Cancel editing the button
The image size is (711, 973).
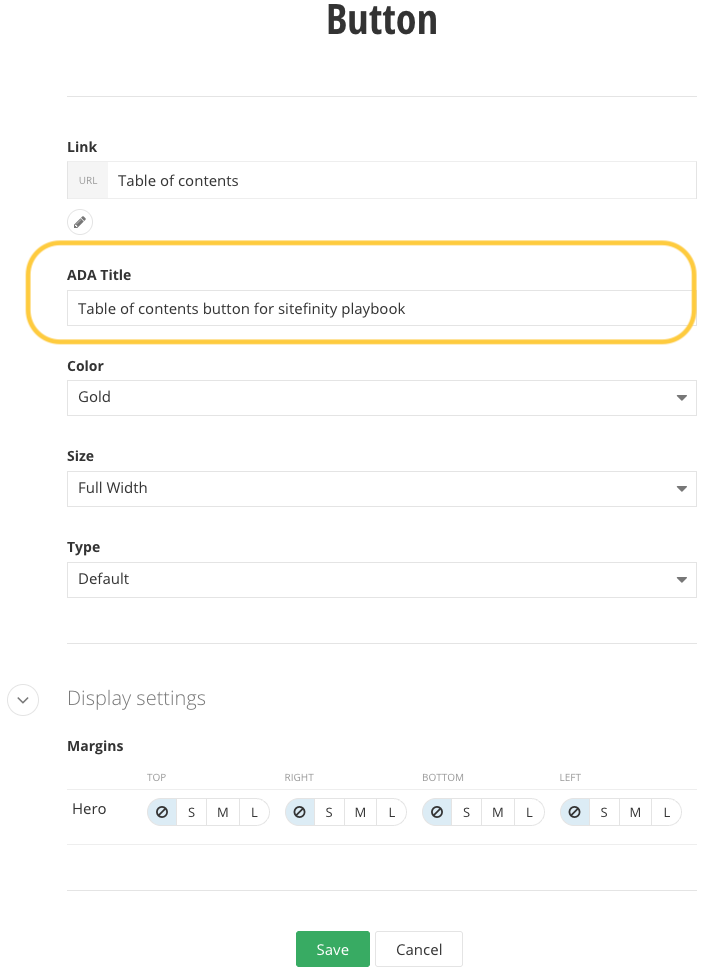[x=418, y=948]
